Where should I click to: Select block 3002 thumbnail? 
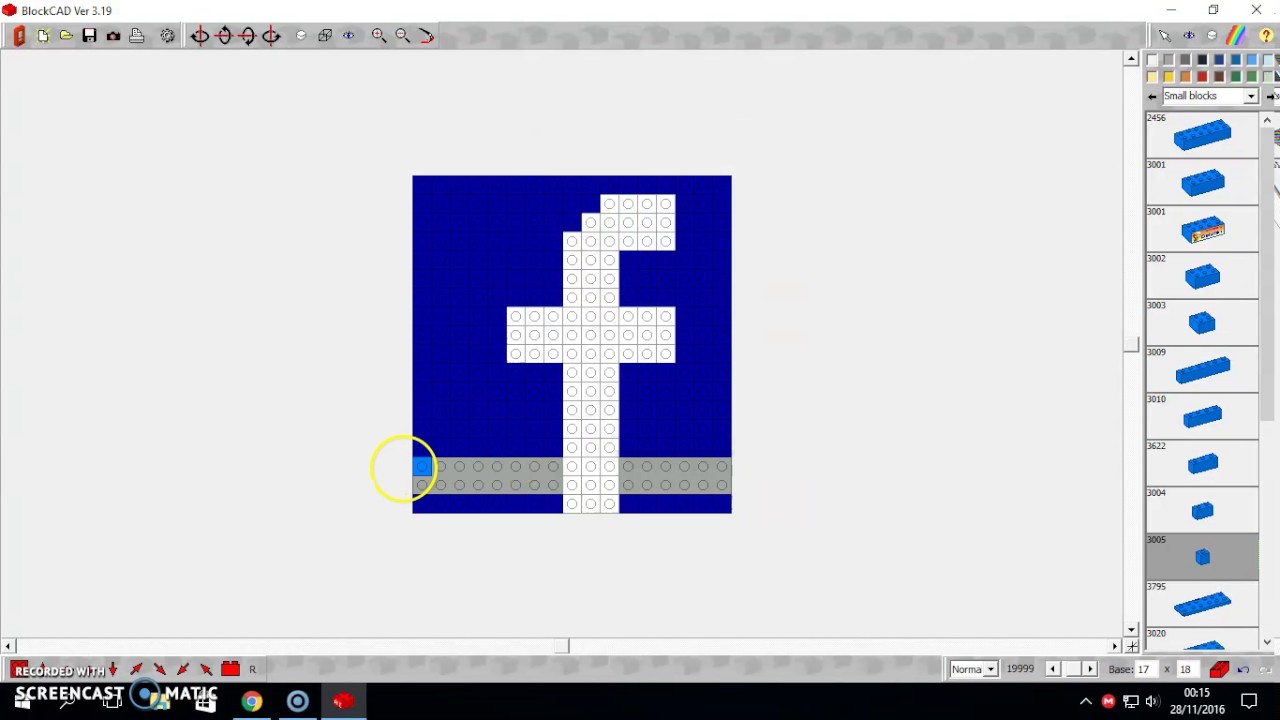[x=1202, y=276]
